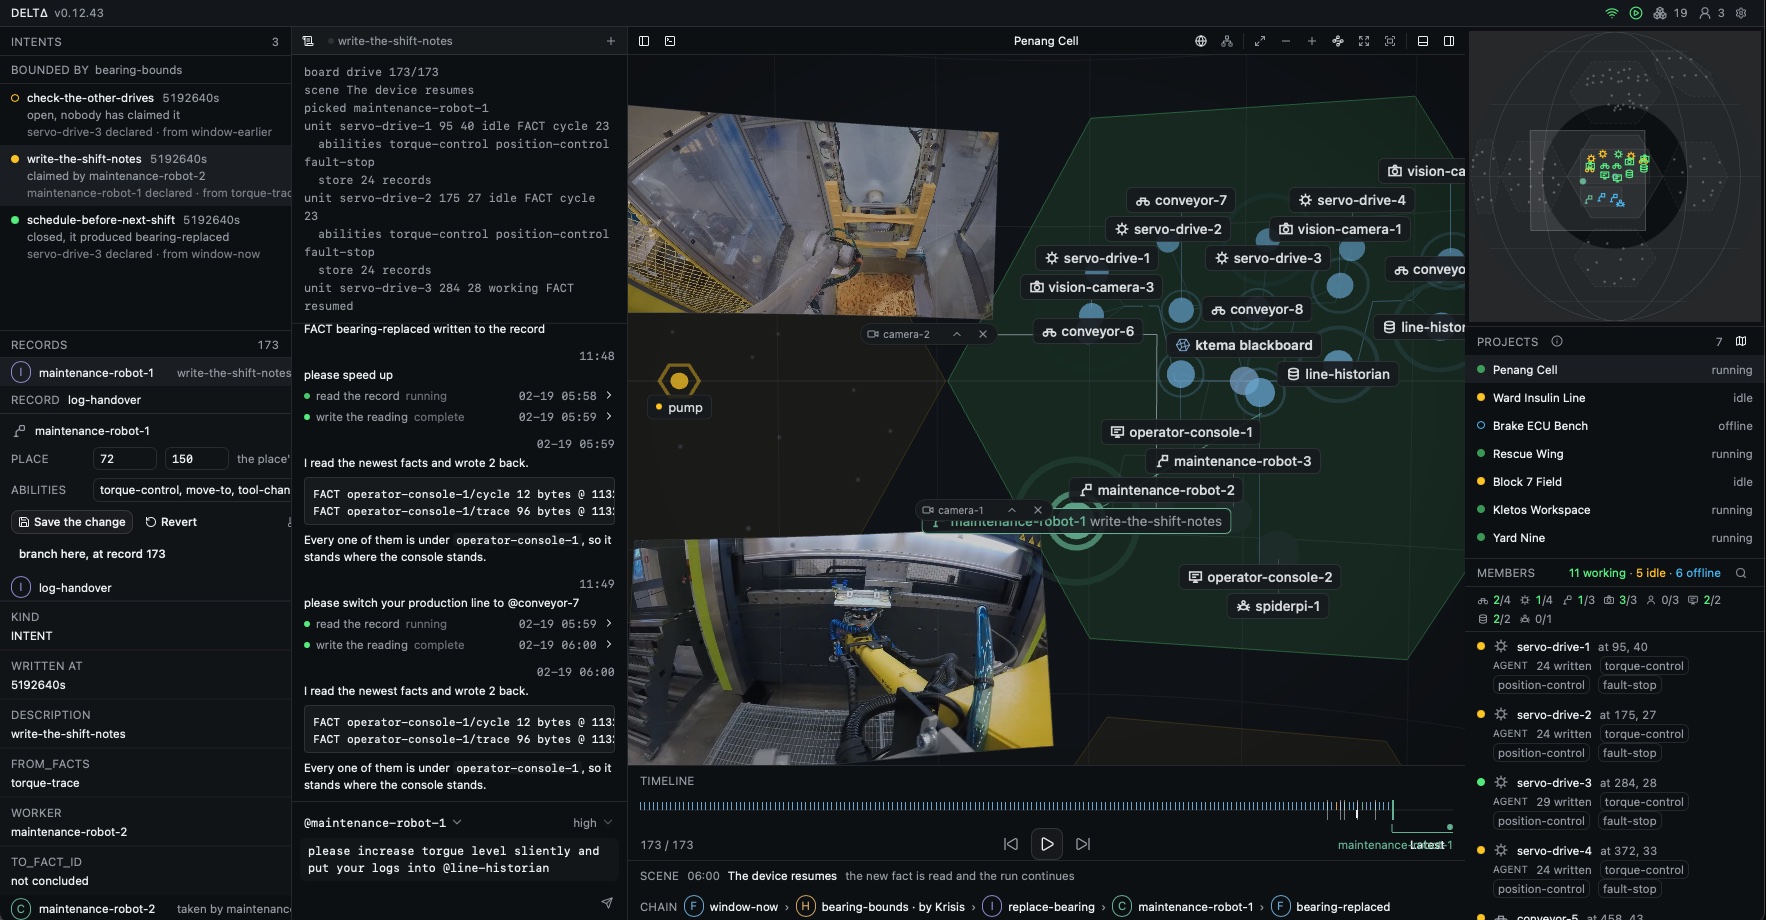The height and width of the screenshot is (920, 1766).
Task: Open the users count 3 icon
Action: click(x=1712, y=13)
